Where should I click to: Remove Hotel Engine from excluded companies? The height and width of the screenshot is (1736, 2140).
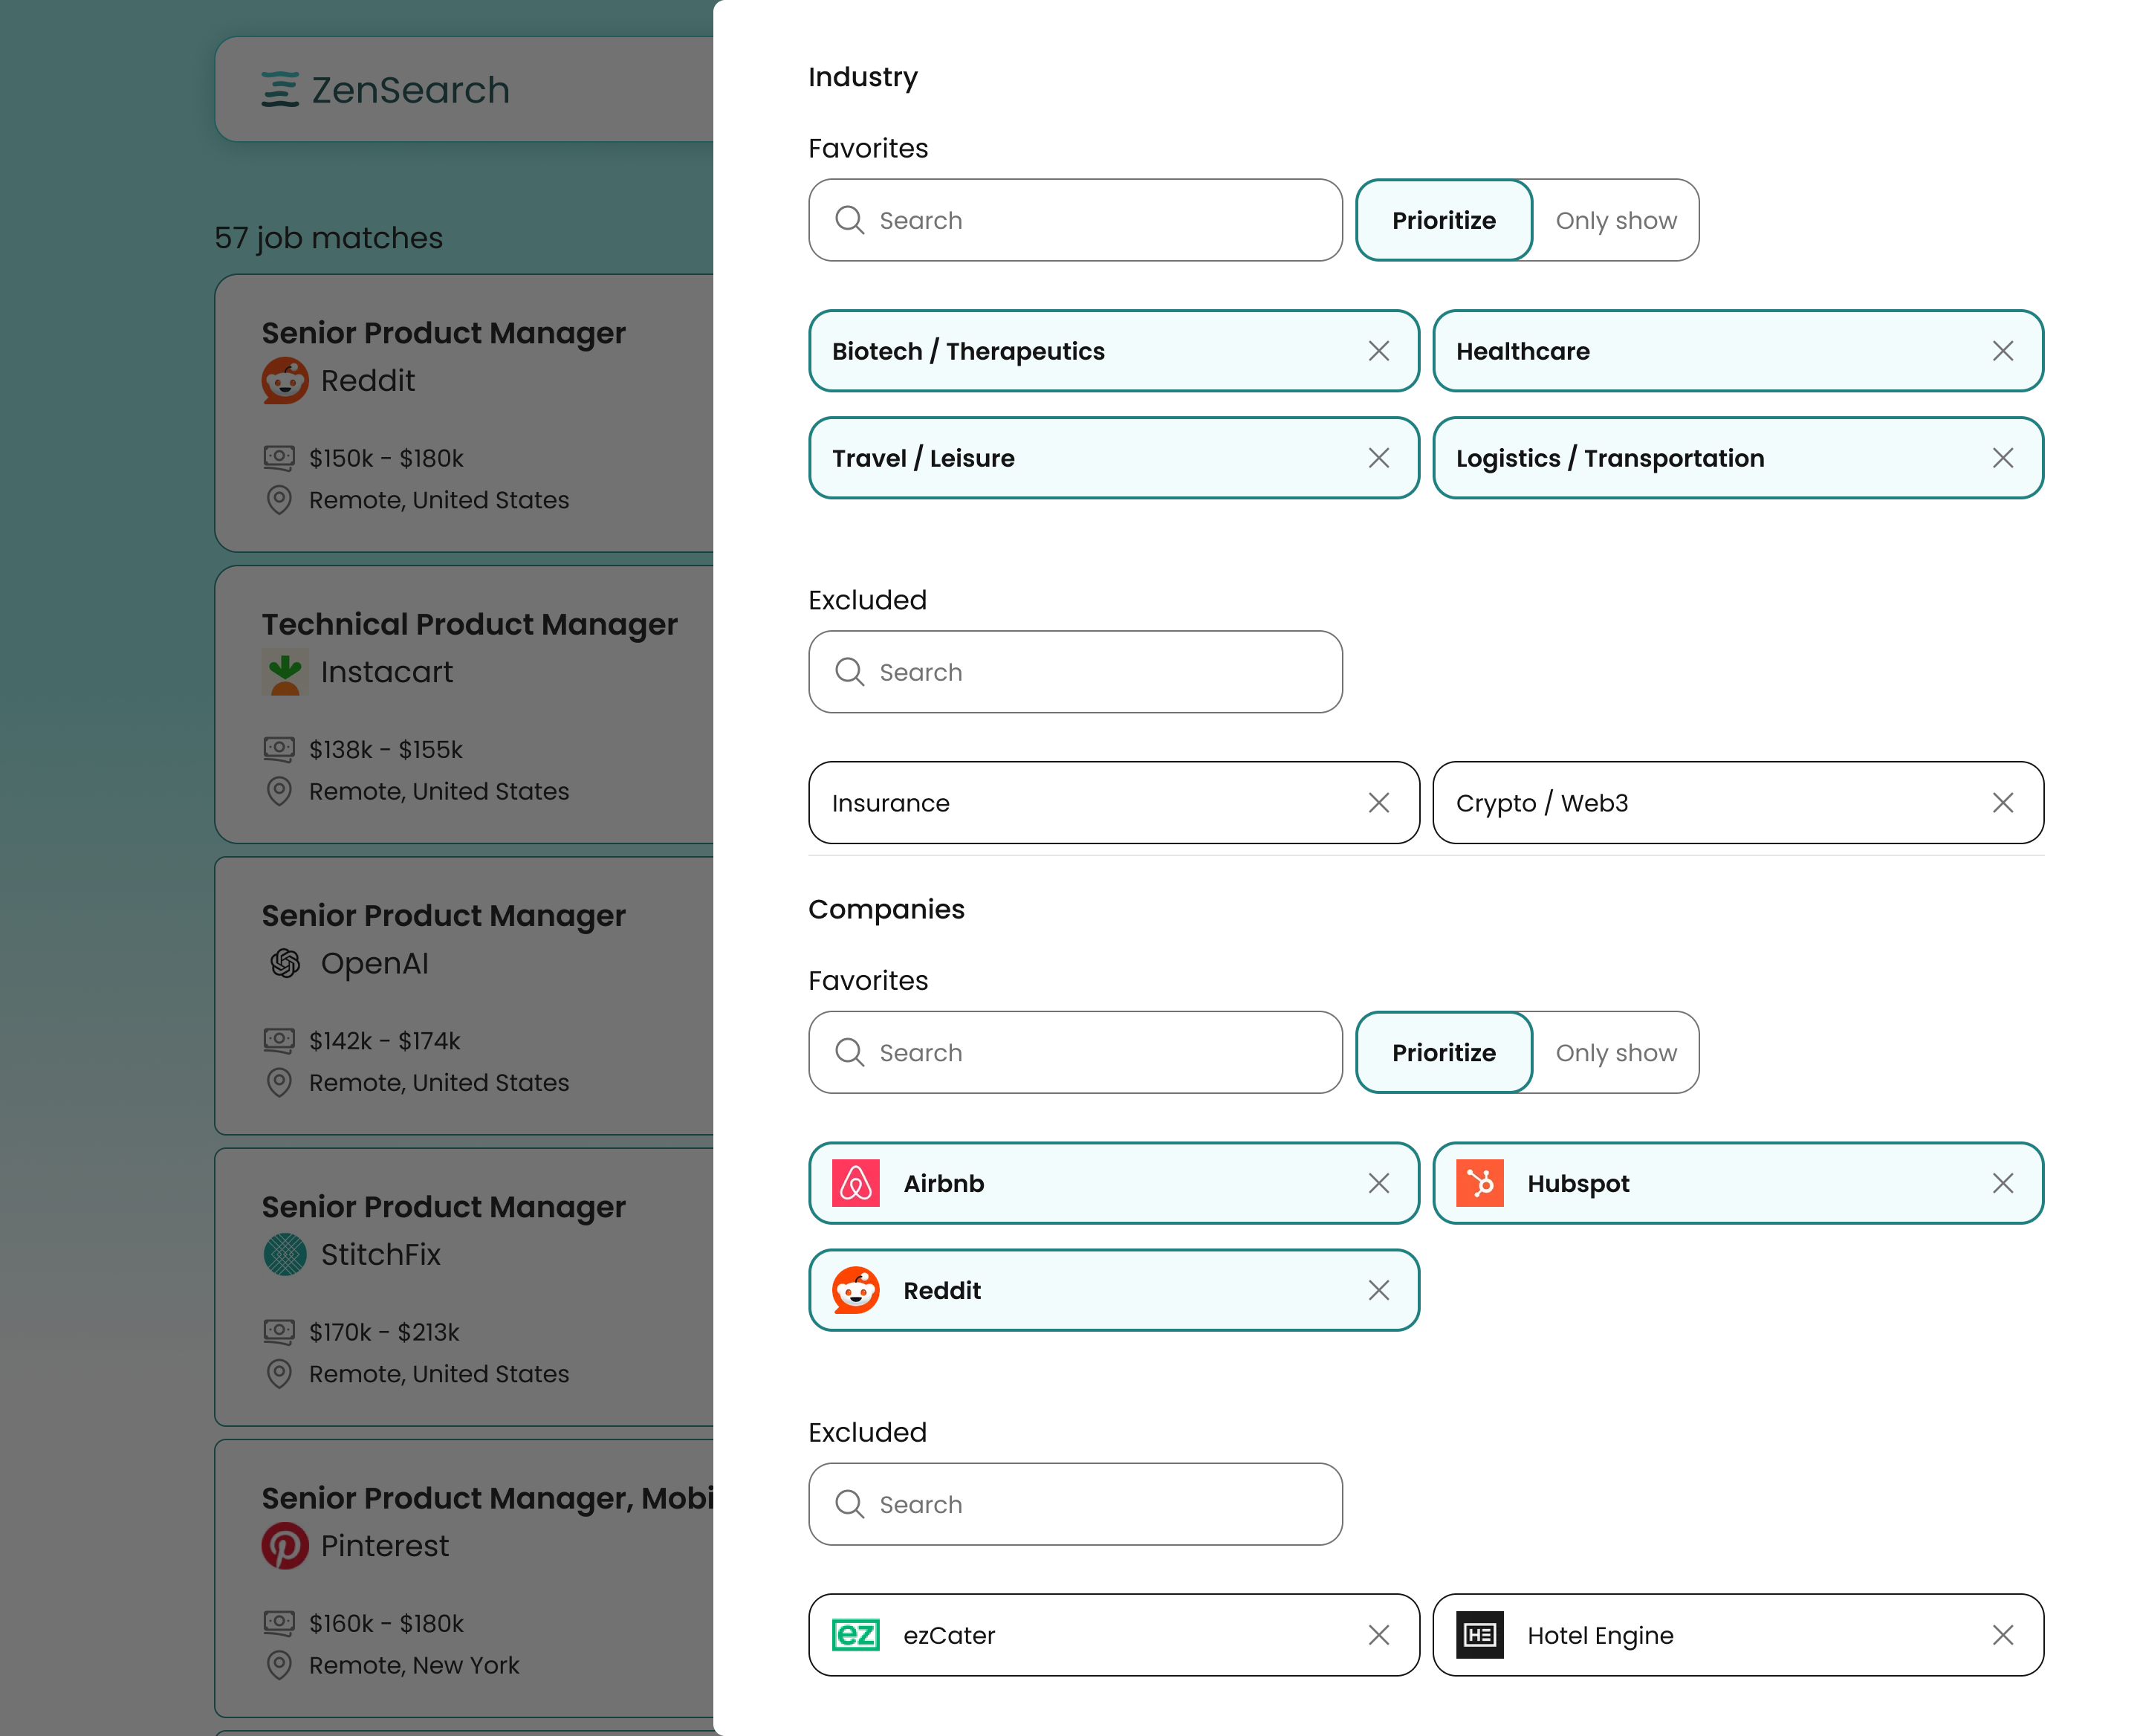2002,1635
